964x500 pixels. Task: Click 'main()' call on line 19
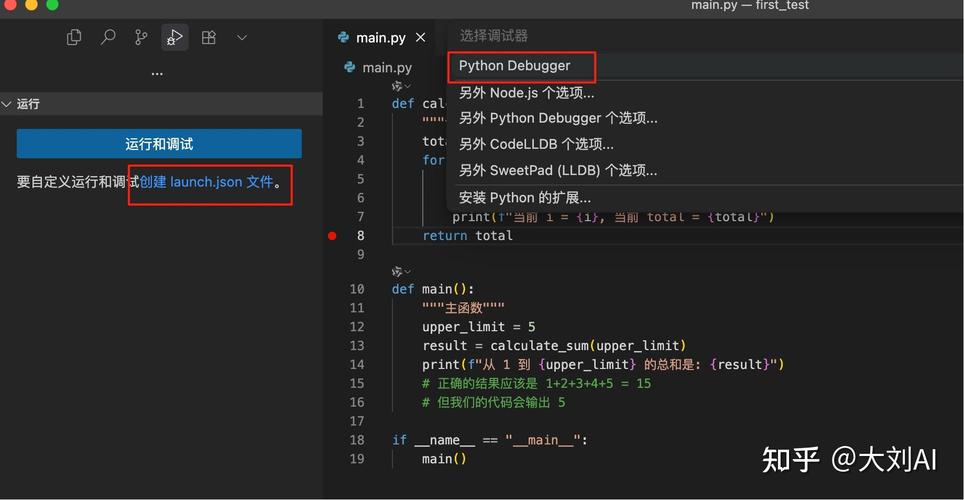[444, 459]
